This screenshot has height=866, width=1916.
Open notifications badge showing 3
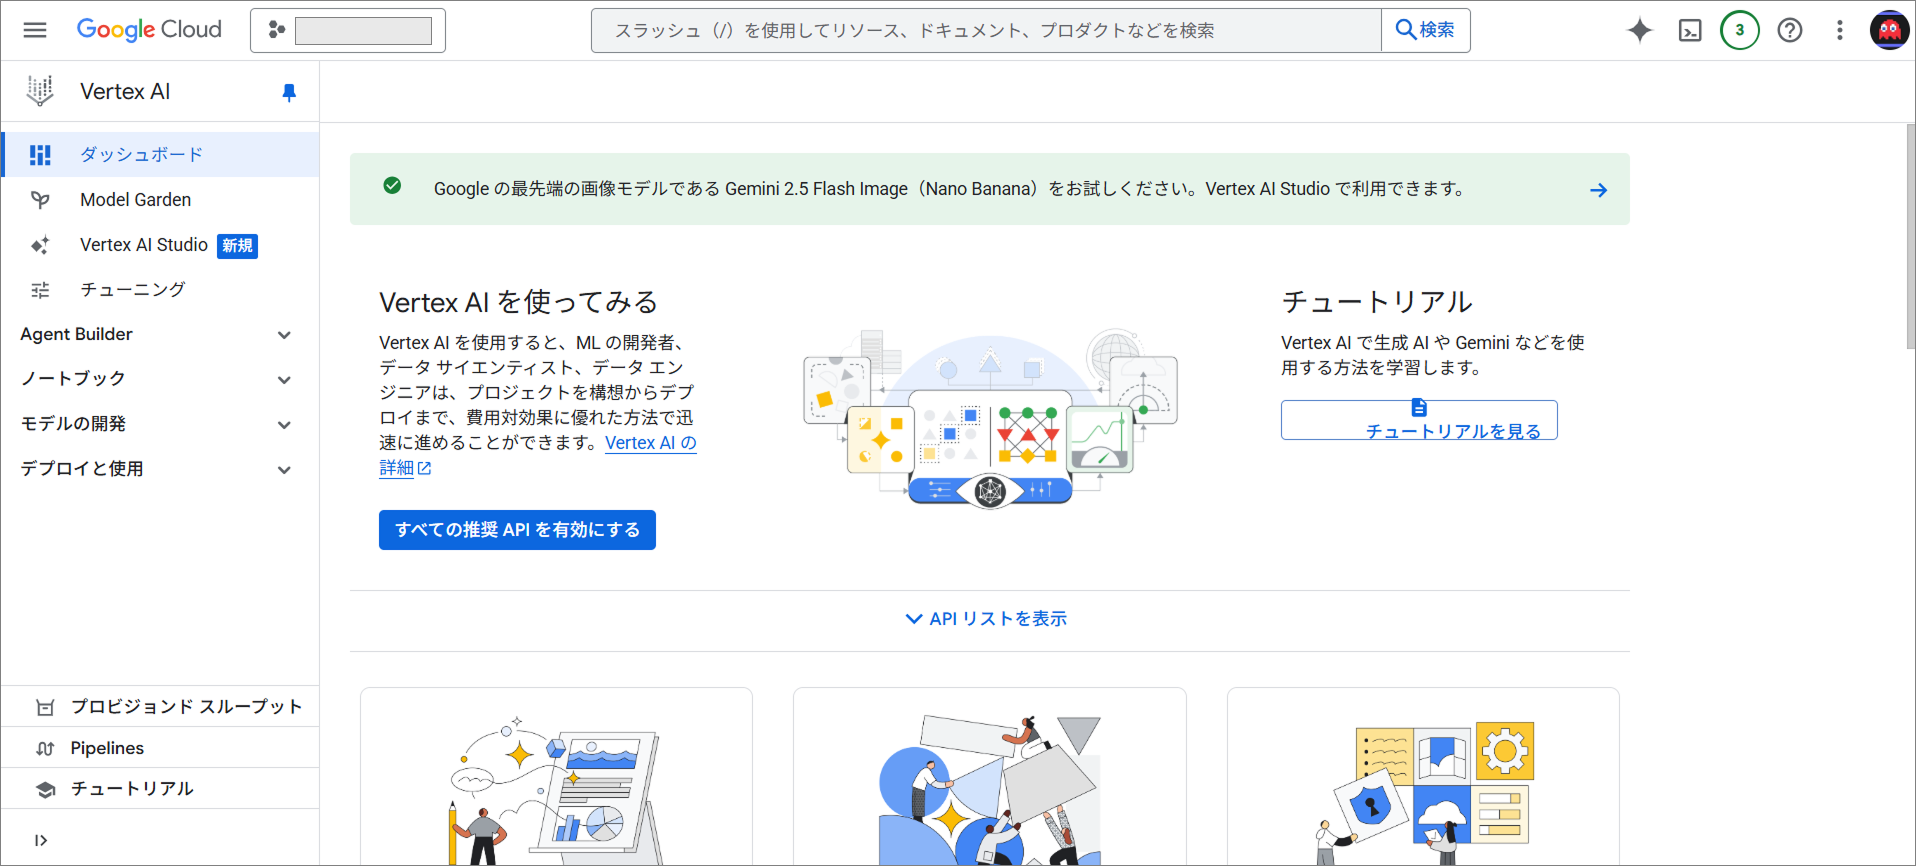tap(1740, 30)
